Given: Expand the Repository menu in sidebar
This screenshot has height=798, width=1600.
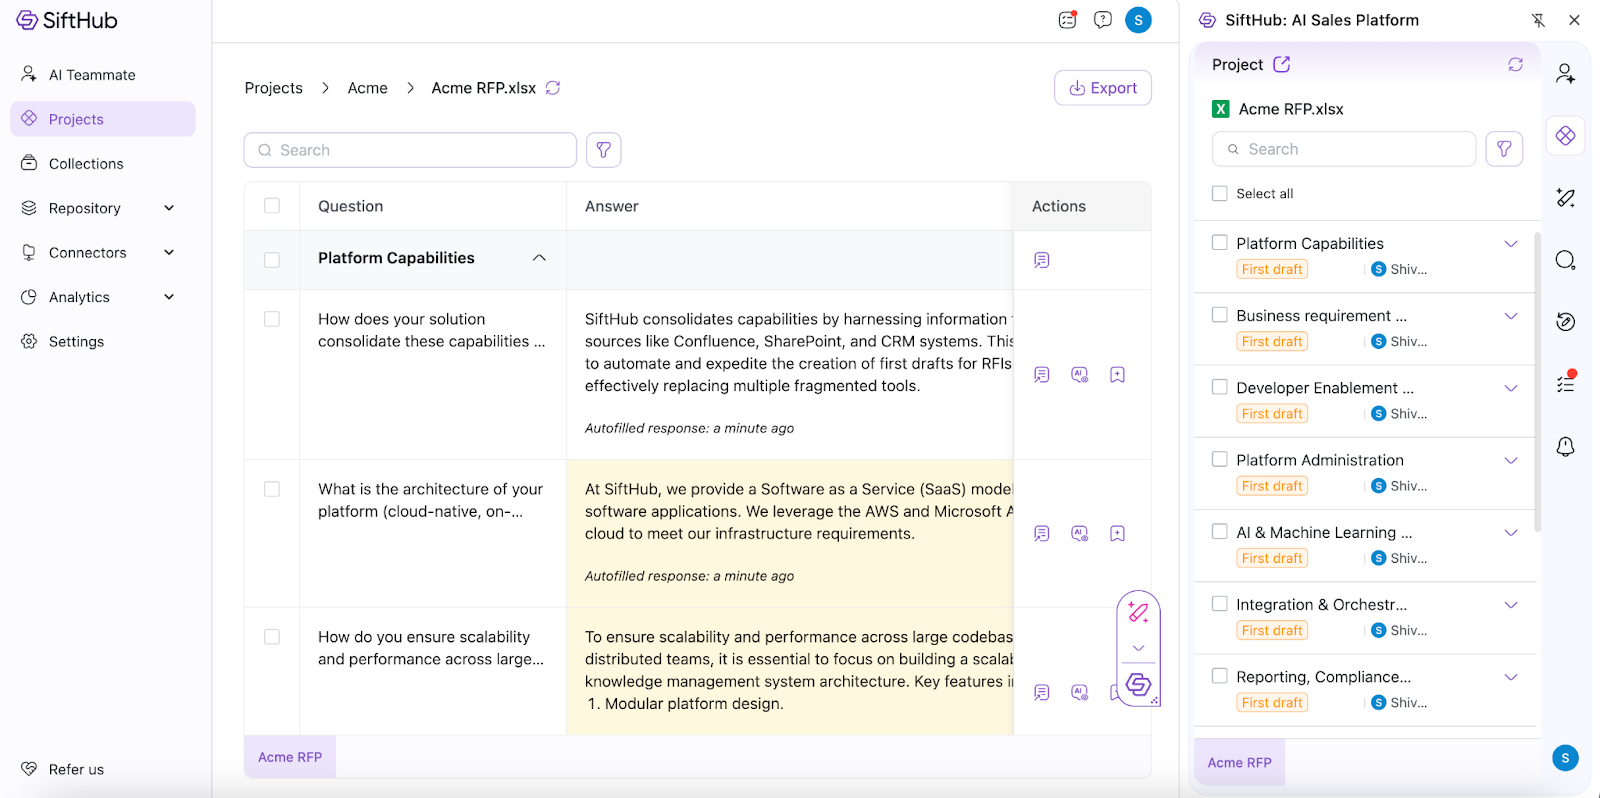Looking at the screenshot, I should tap(169, 208).
